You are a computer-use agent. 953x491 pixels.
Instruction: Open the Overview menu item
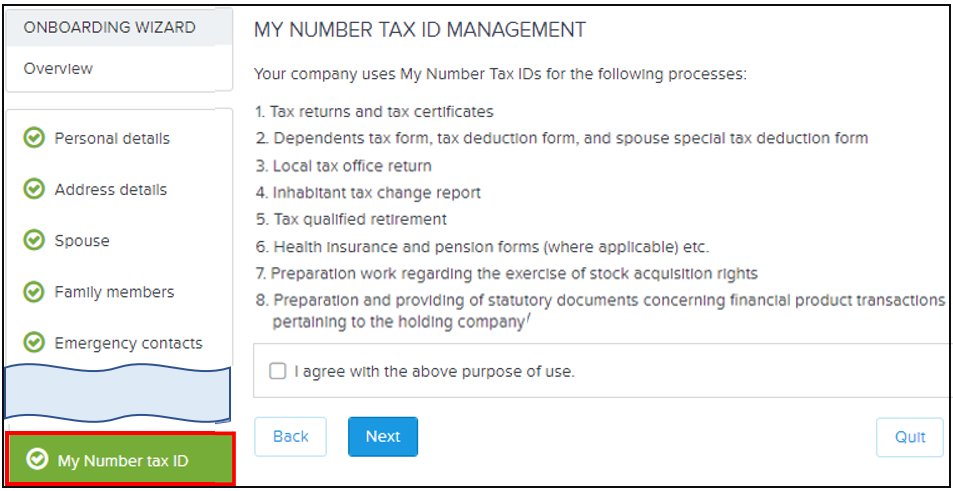pyautogui.click(x=58, y=68)
